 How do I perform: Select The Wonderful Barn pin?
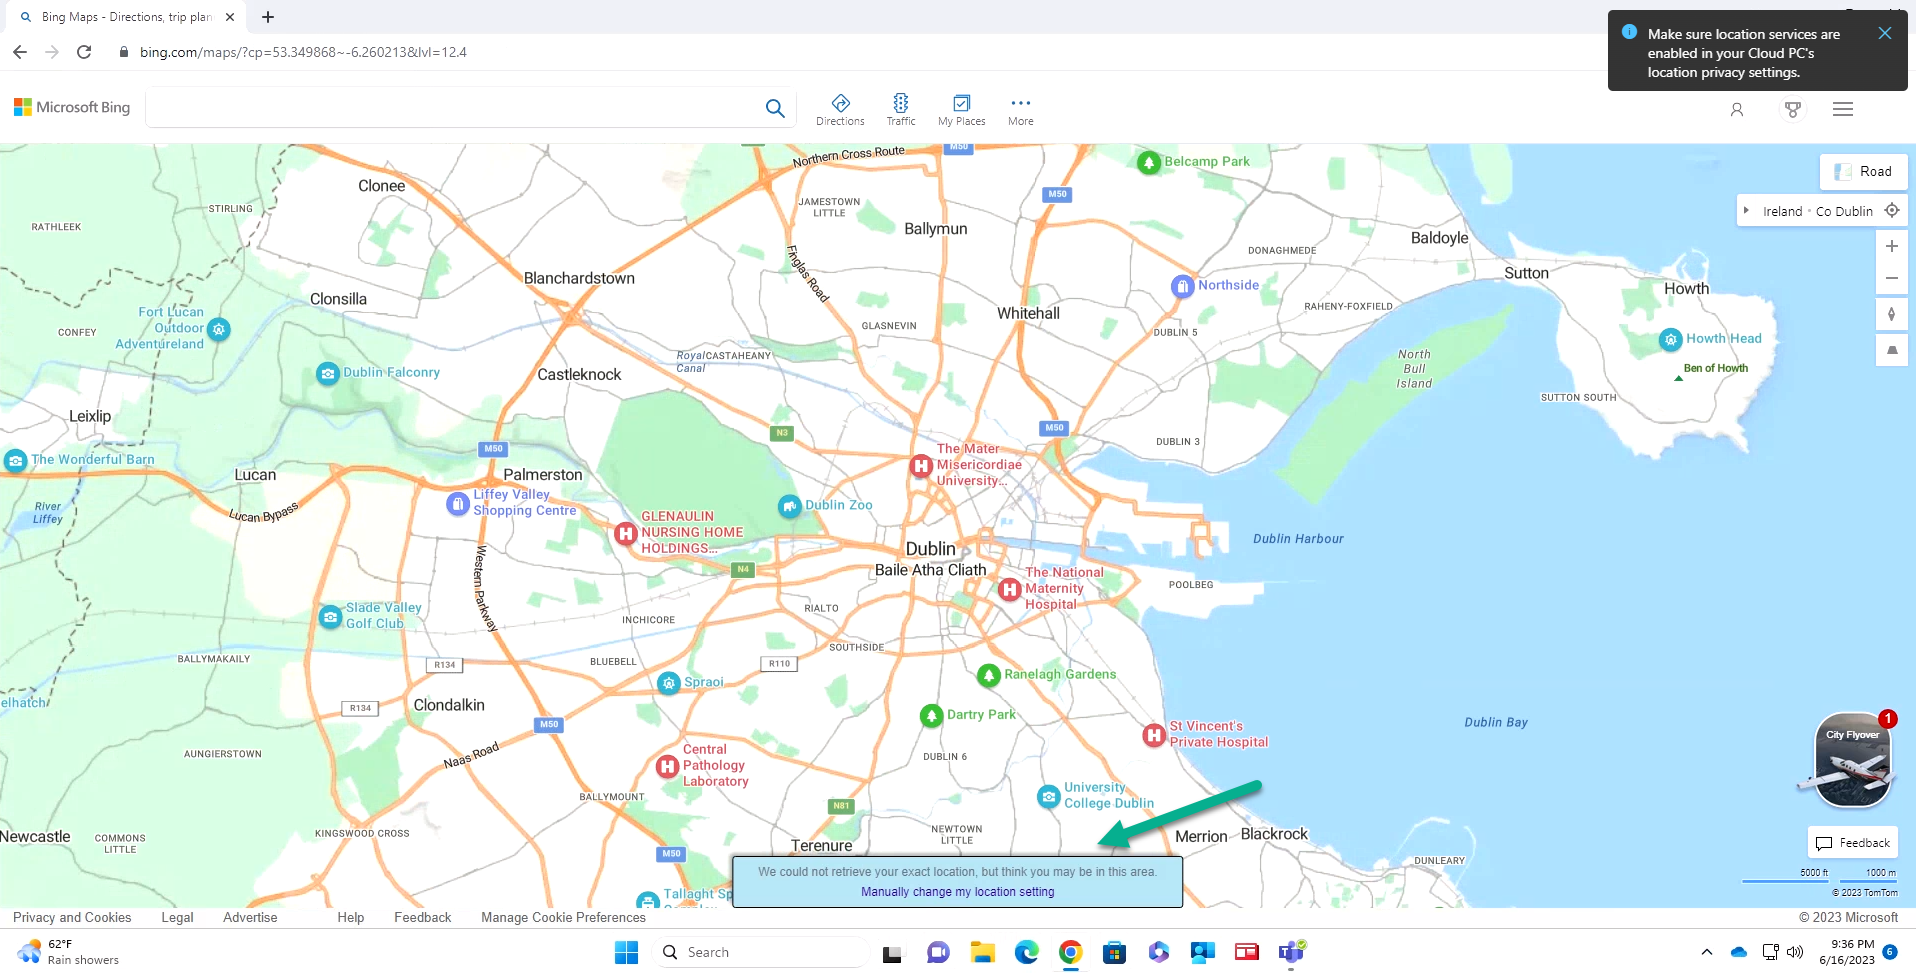[15, 461]
